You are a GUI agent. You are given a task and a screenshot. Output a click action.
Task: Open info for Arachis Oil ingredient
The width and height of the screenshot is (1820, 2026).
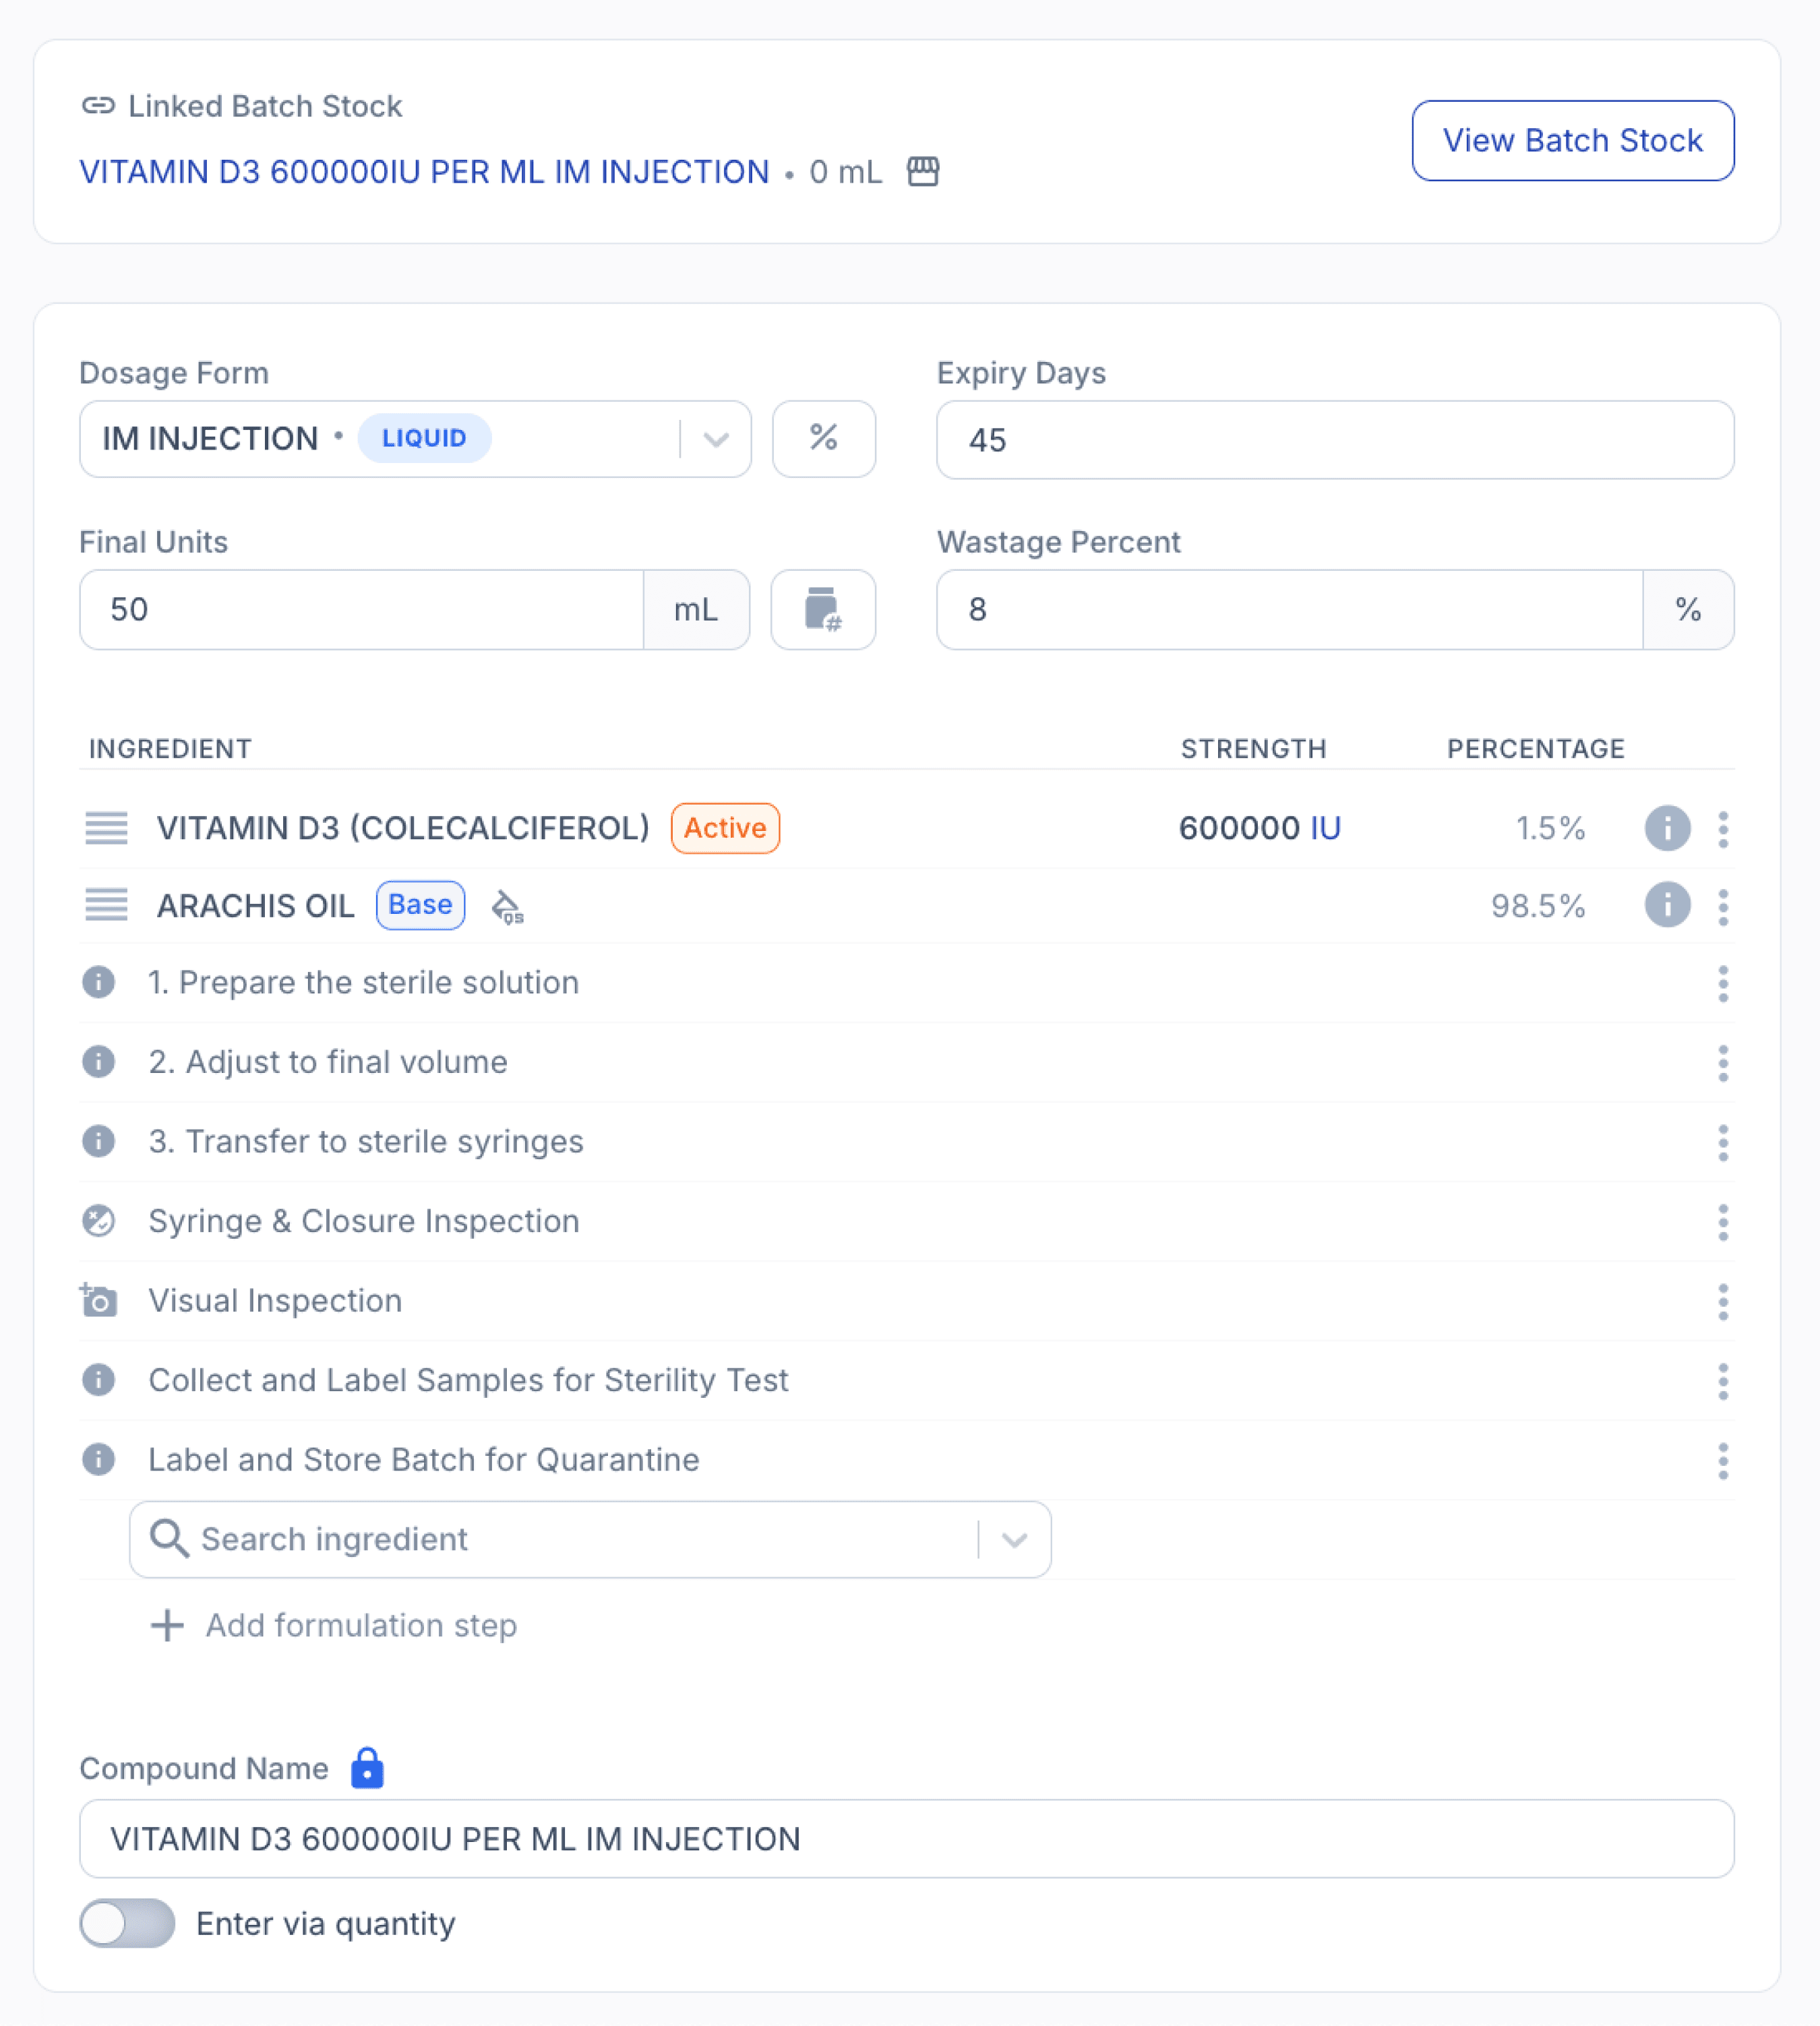1667,905
